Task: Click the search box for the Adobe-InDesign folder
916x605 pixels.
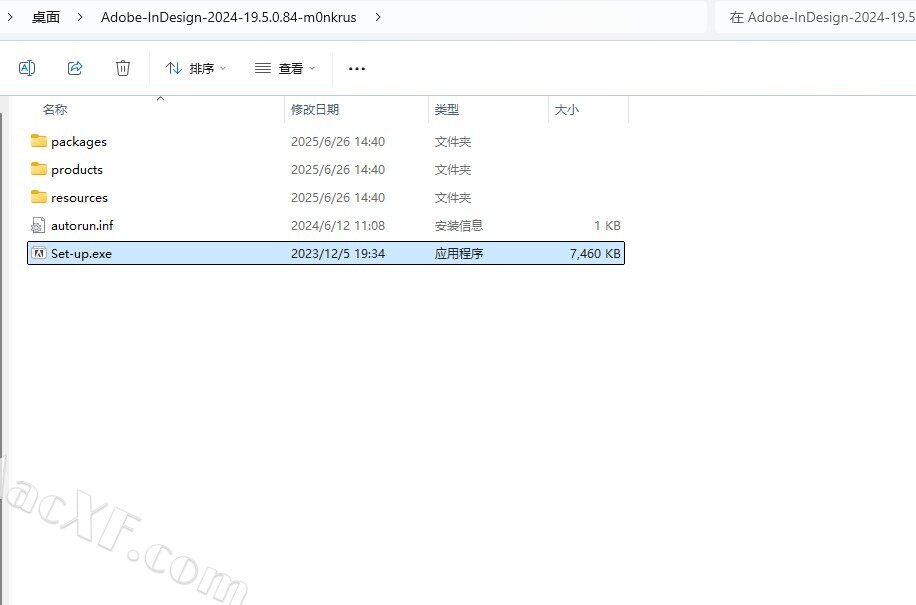Action: tap(816, 18)
